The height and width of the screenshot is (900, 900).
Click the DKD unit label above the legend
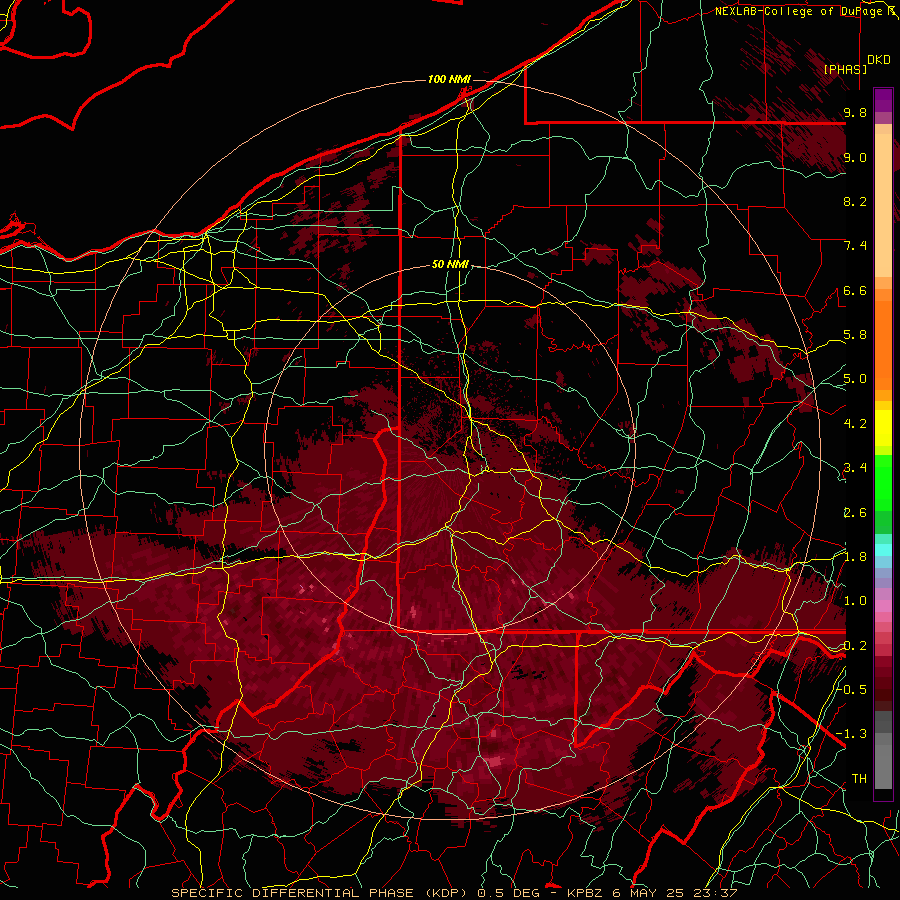pos(879,60)
